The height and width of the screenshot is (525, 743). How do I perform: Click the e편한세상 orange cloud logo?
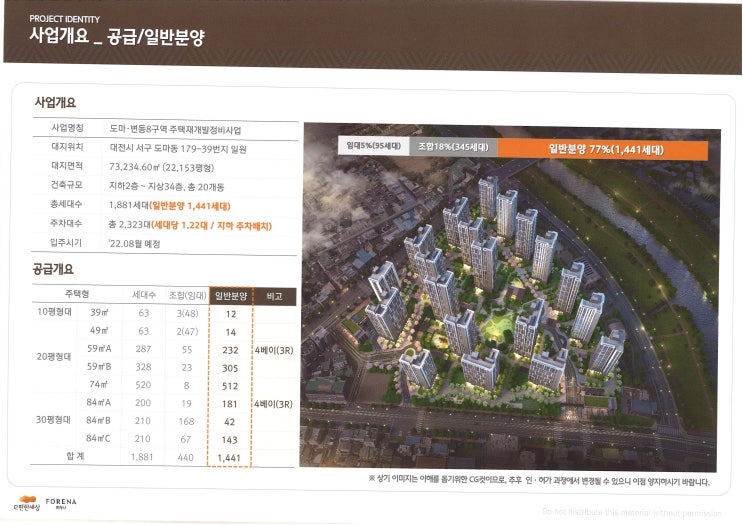coord(27,503)
